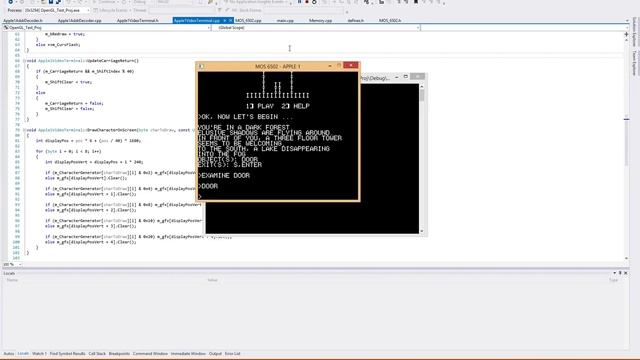Select the active Apple1VideoTerminal.cpp tab
Screen dimensions: 640x360
[x=197, y=20]
